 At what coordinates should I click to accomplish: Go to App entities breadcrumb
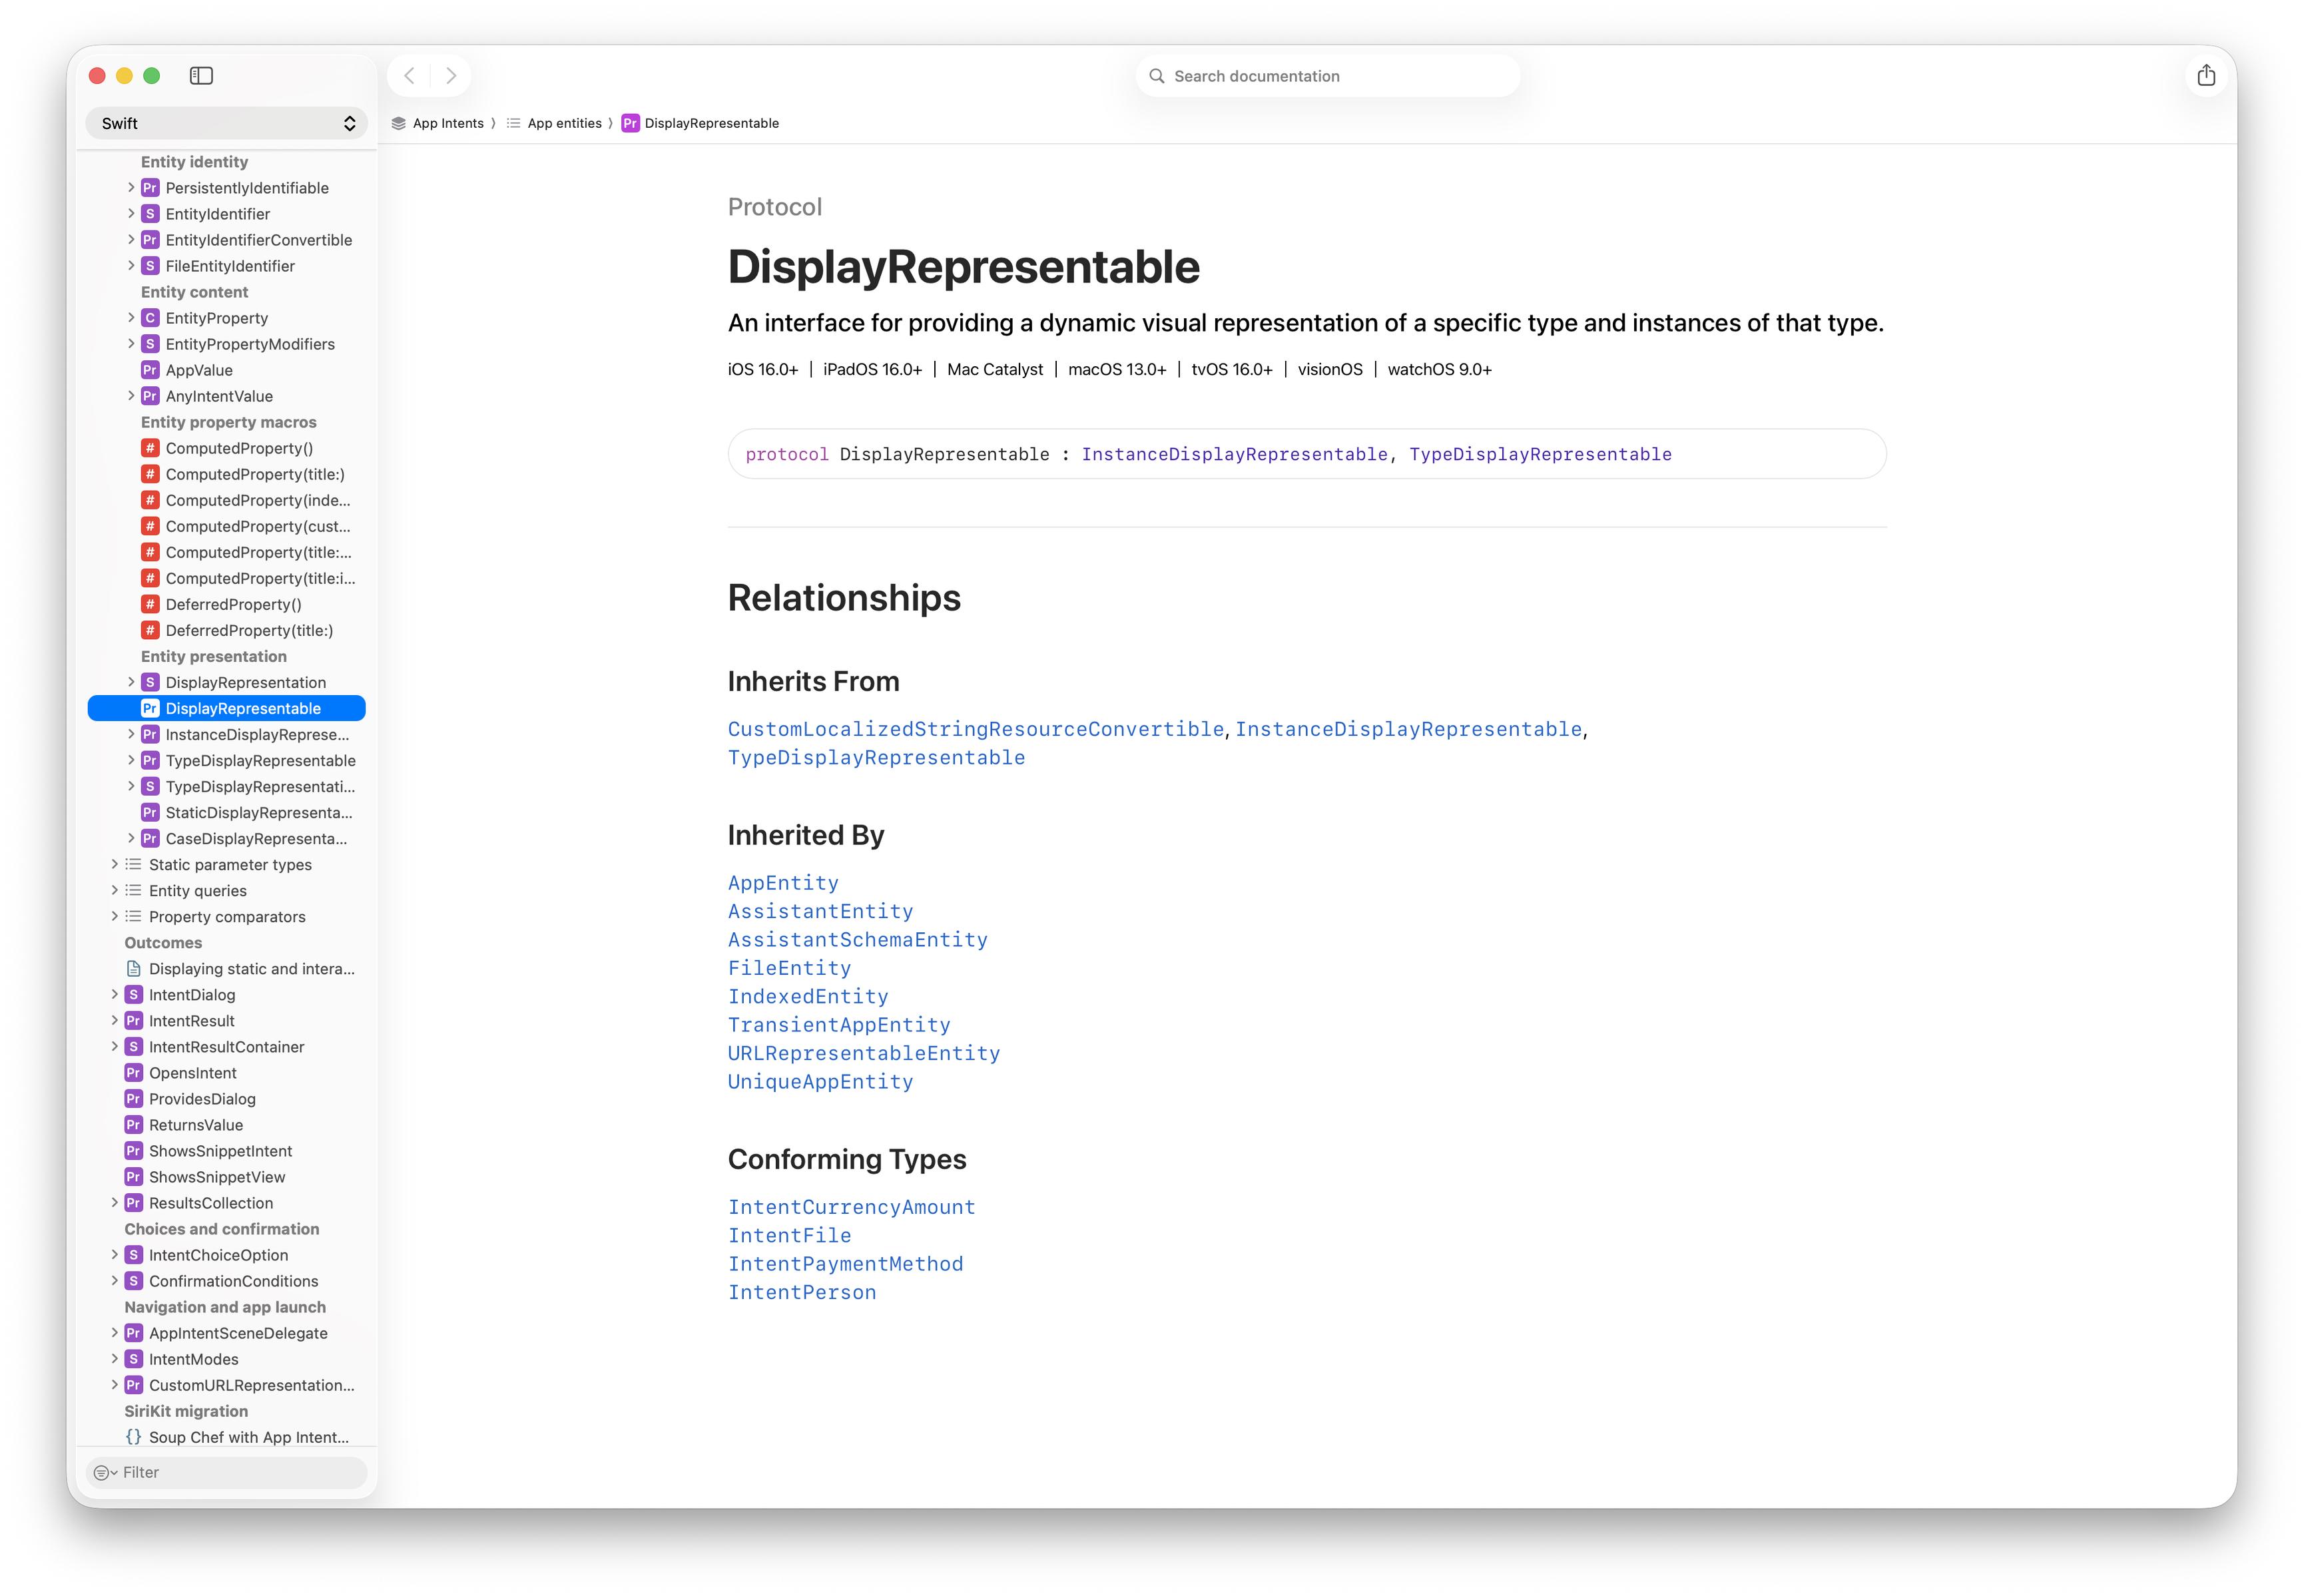tap(564, 123)
